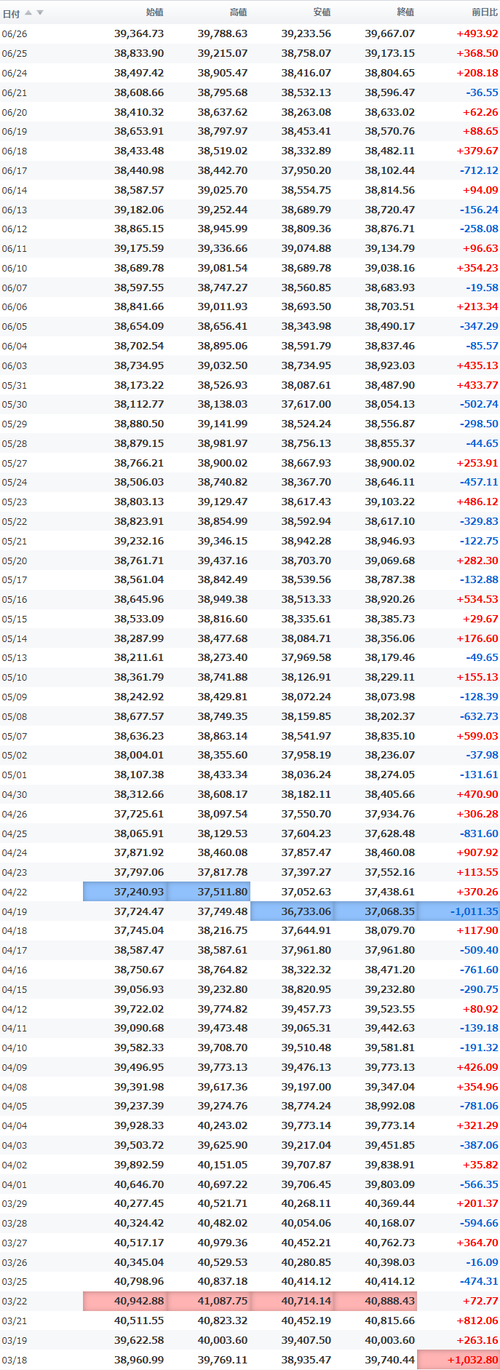Select the red highlighted 03/22 close 40,888.43
This screenshot has width=500, height=1370.
point(375,1302)
